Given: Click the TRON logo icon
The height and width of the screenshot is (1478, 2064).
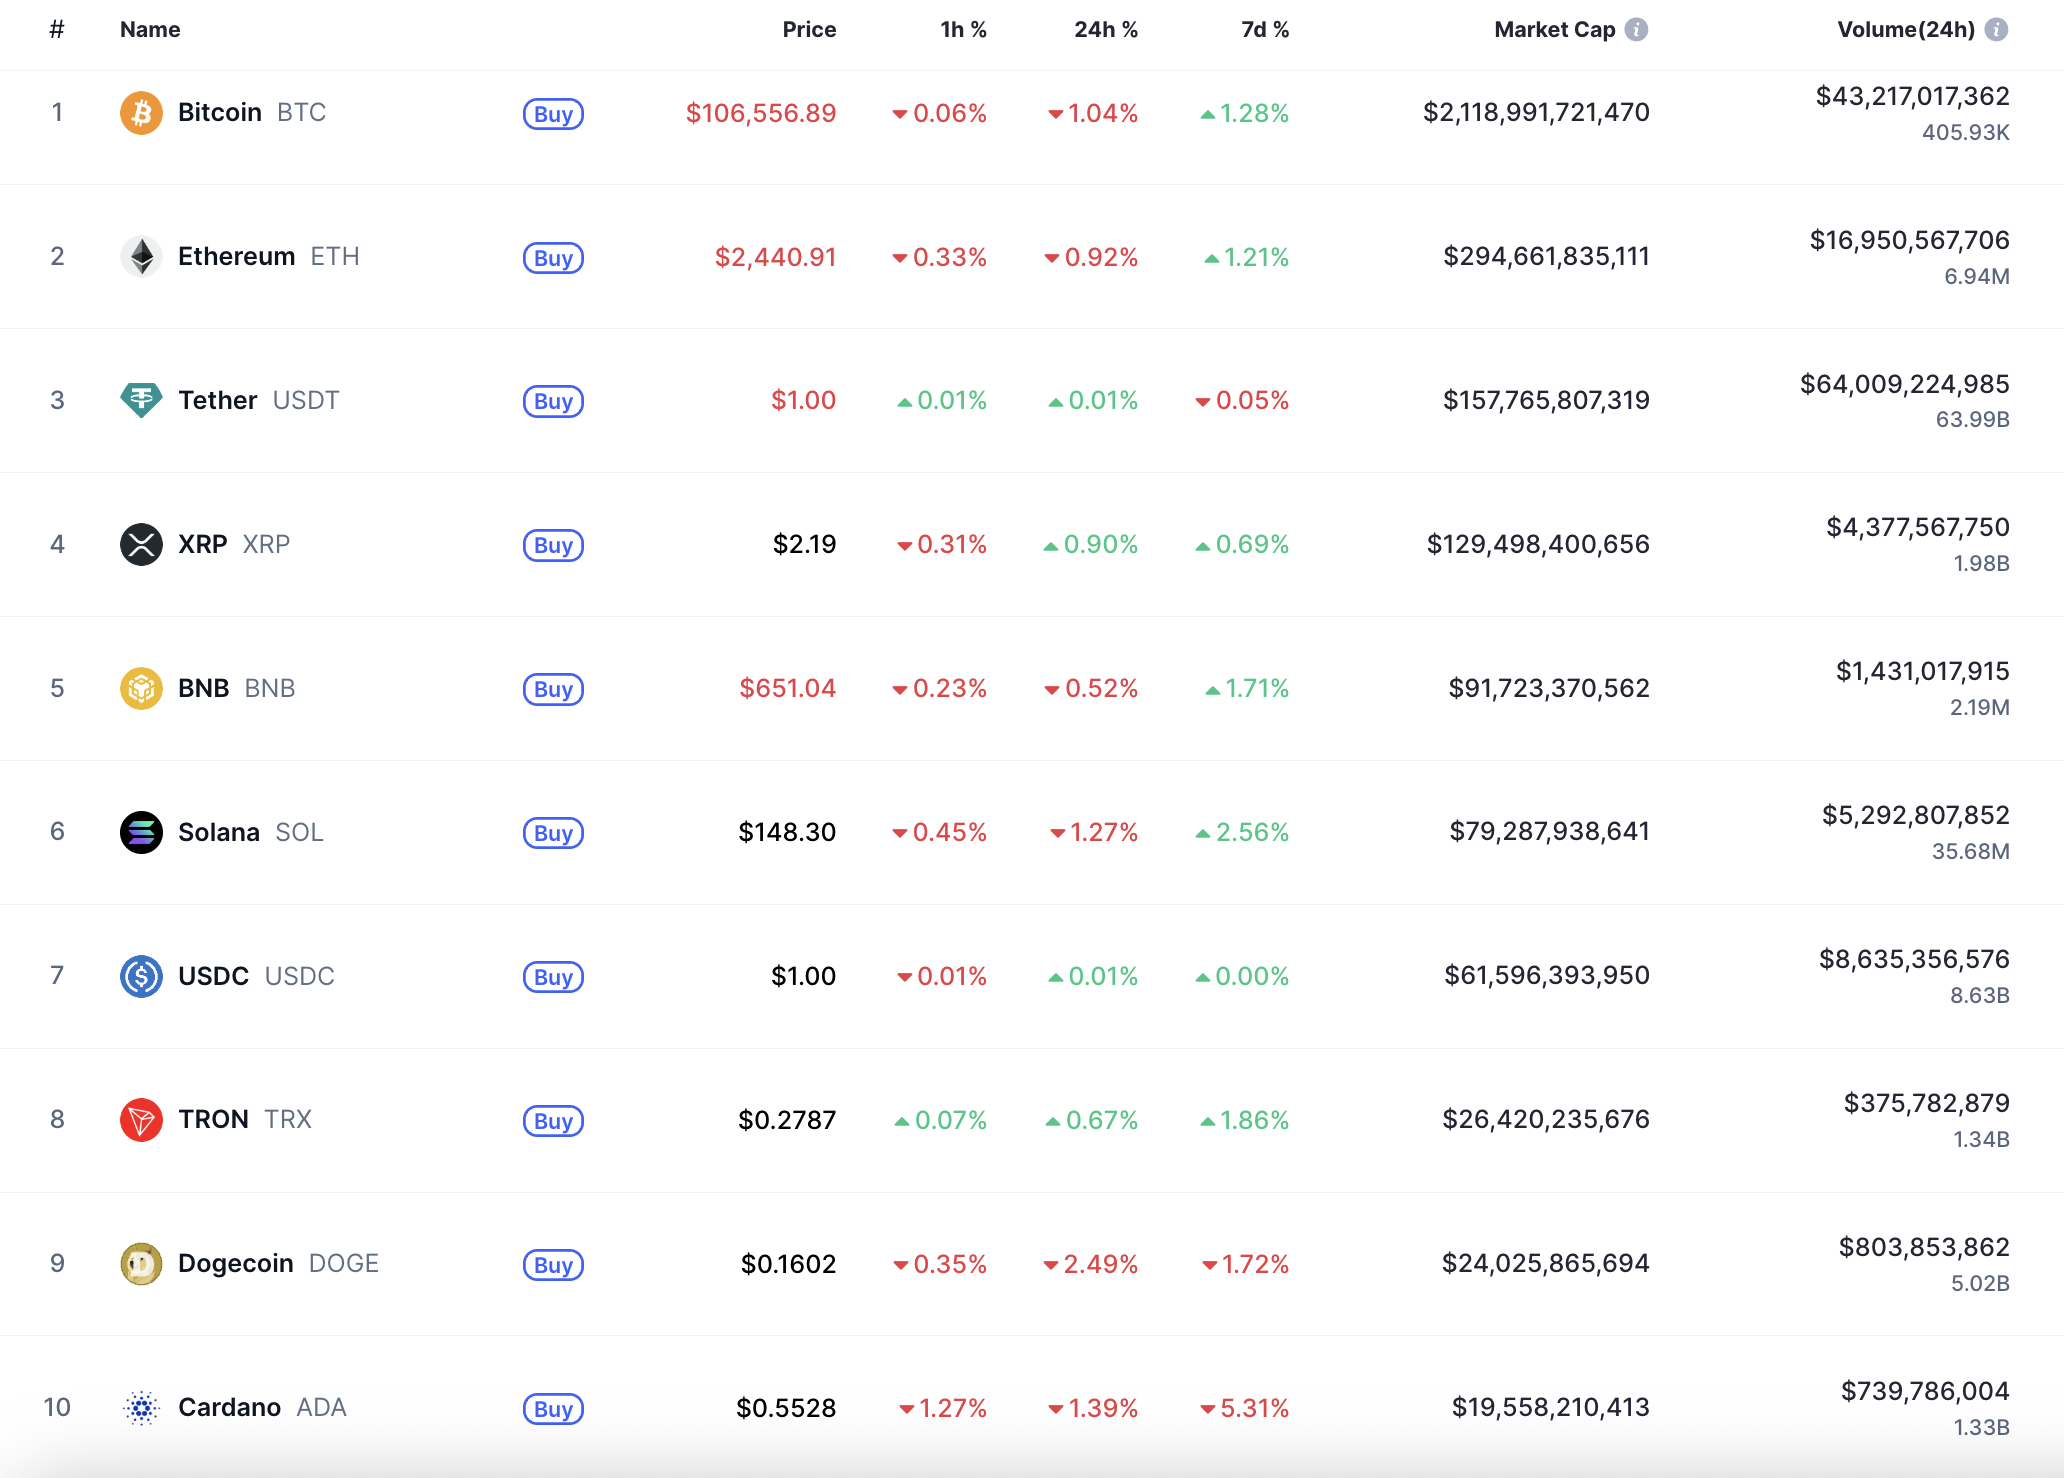Looking at the screenshot, I should pyautogui.click(x=141, y=1120).
